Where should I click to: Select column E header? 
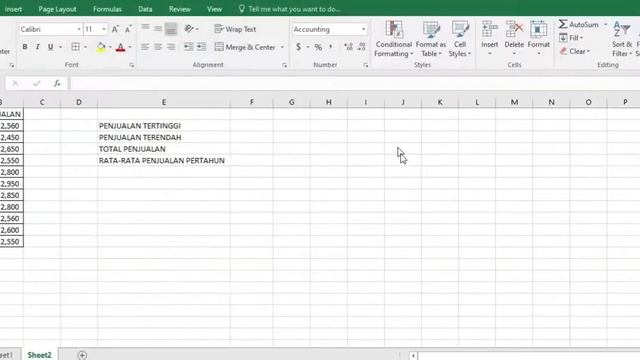164,102
